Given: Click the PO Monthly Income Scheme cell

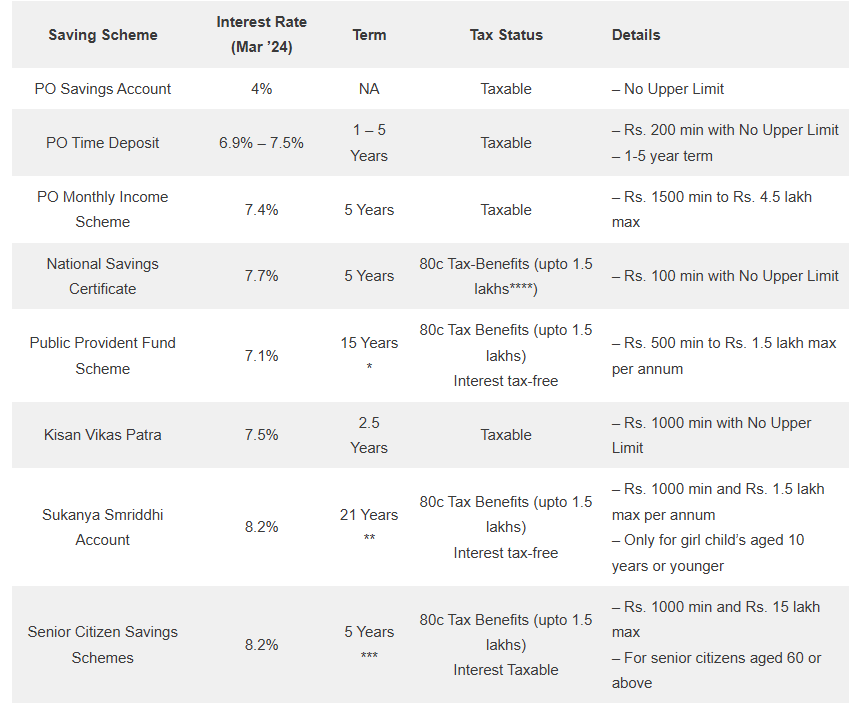Looking at the screenshot, I should 103,210.
